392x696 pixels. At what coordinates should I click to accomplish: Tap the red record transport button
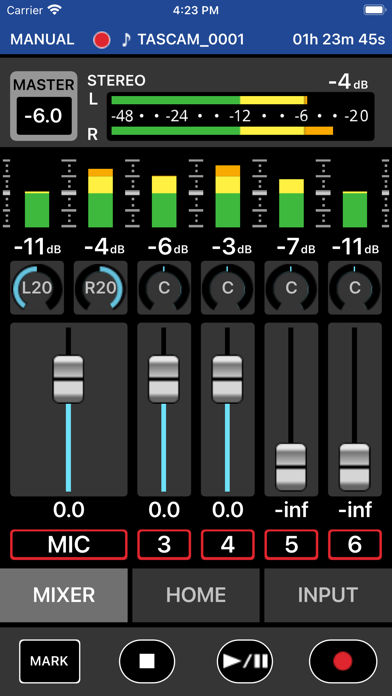(x=343, y=661)
